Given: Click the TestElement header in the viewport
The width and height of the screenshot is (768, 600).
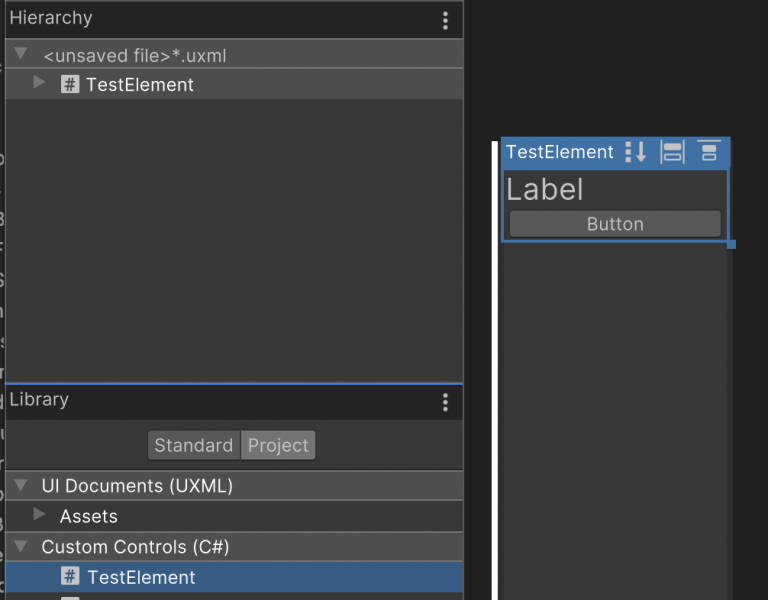Looking at the screenshot, I should 559,152.
